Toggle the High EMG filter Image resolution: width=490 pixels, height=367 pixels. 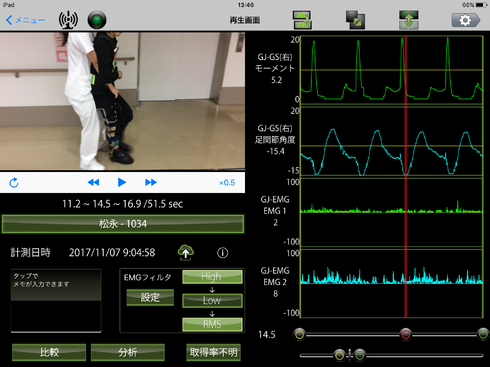click(212, 277)
